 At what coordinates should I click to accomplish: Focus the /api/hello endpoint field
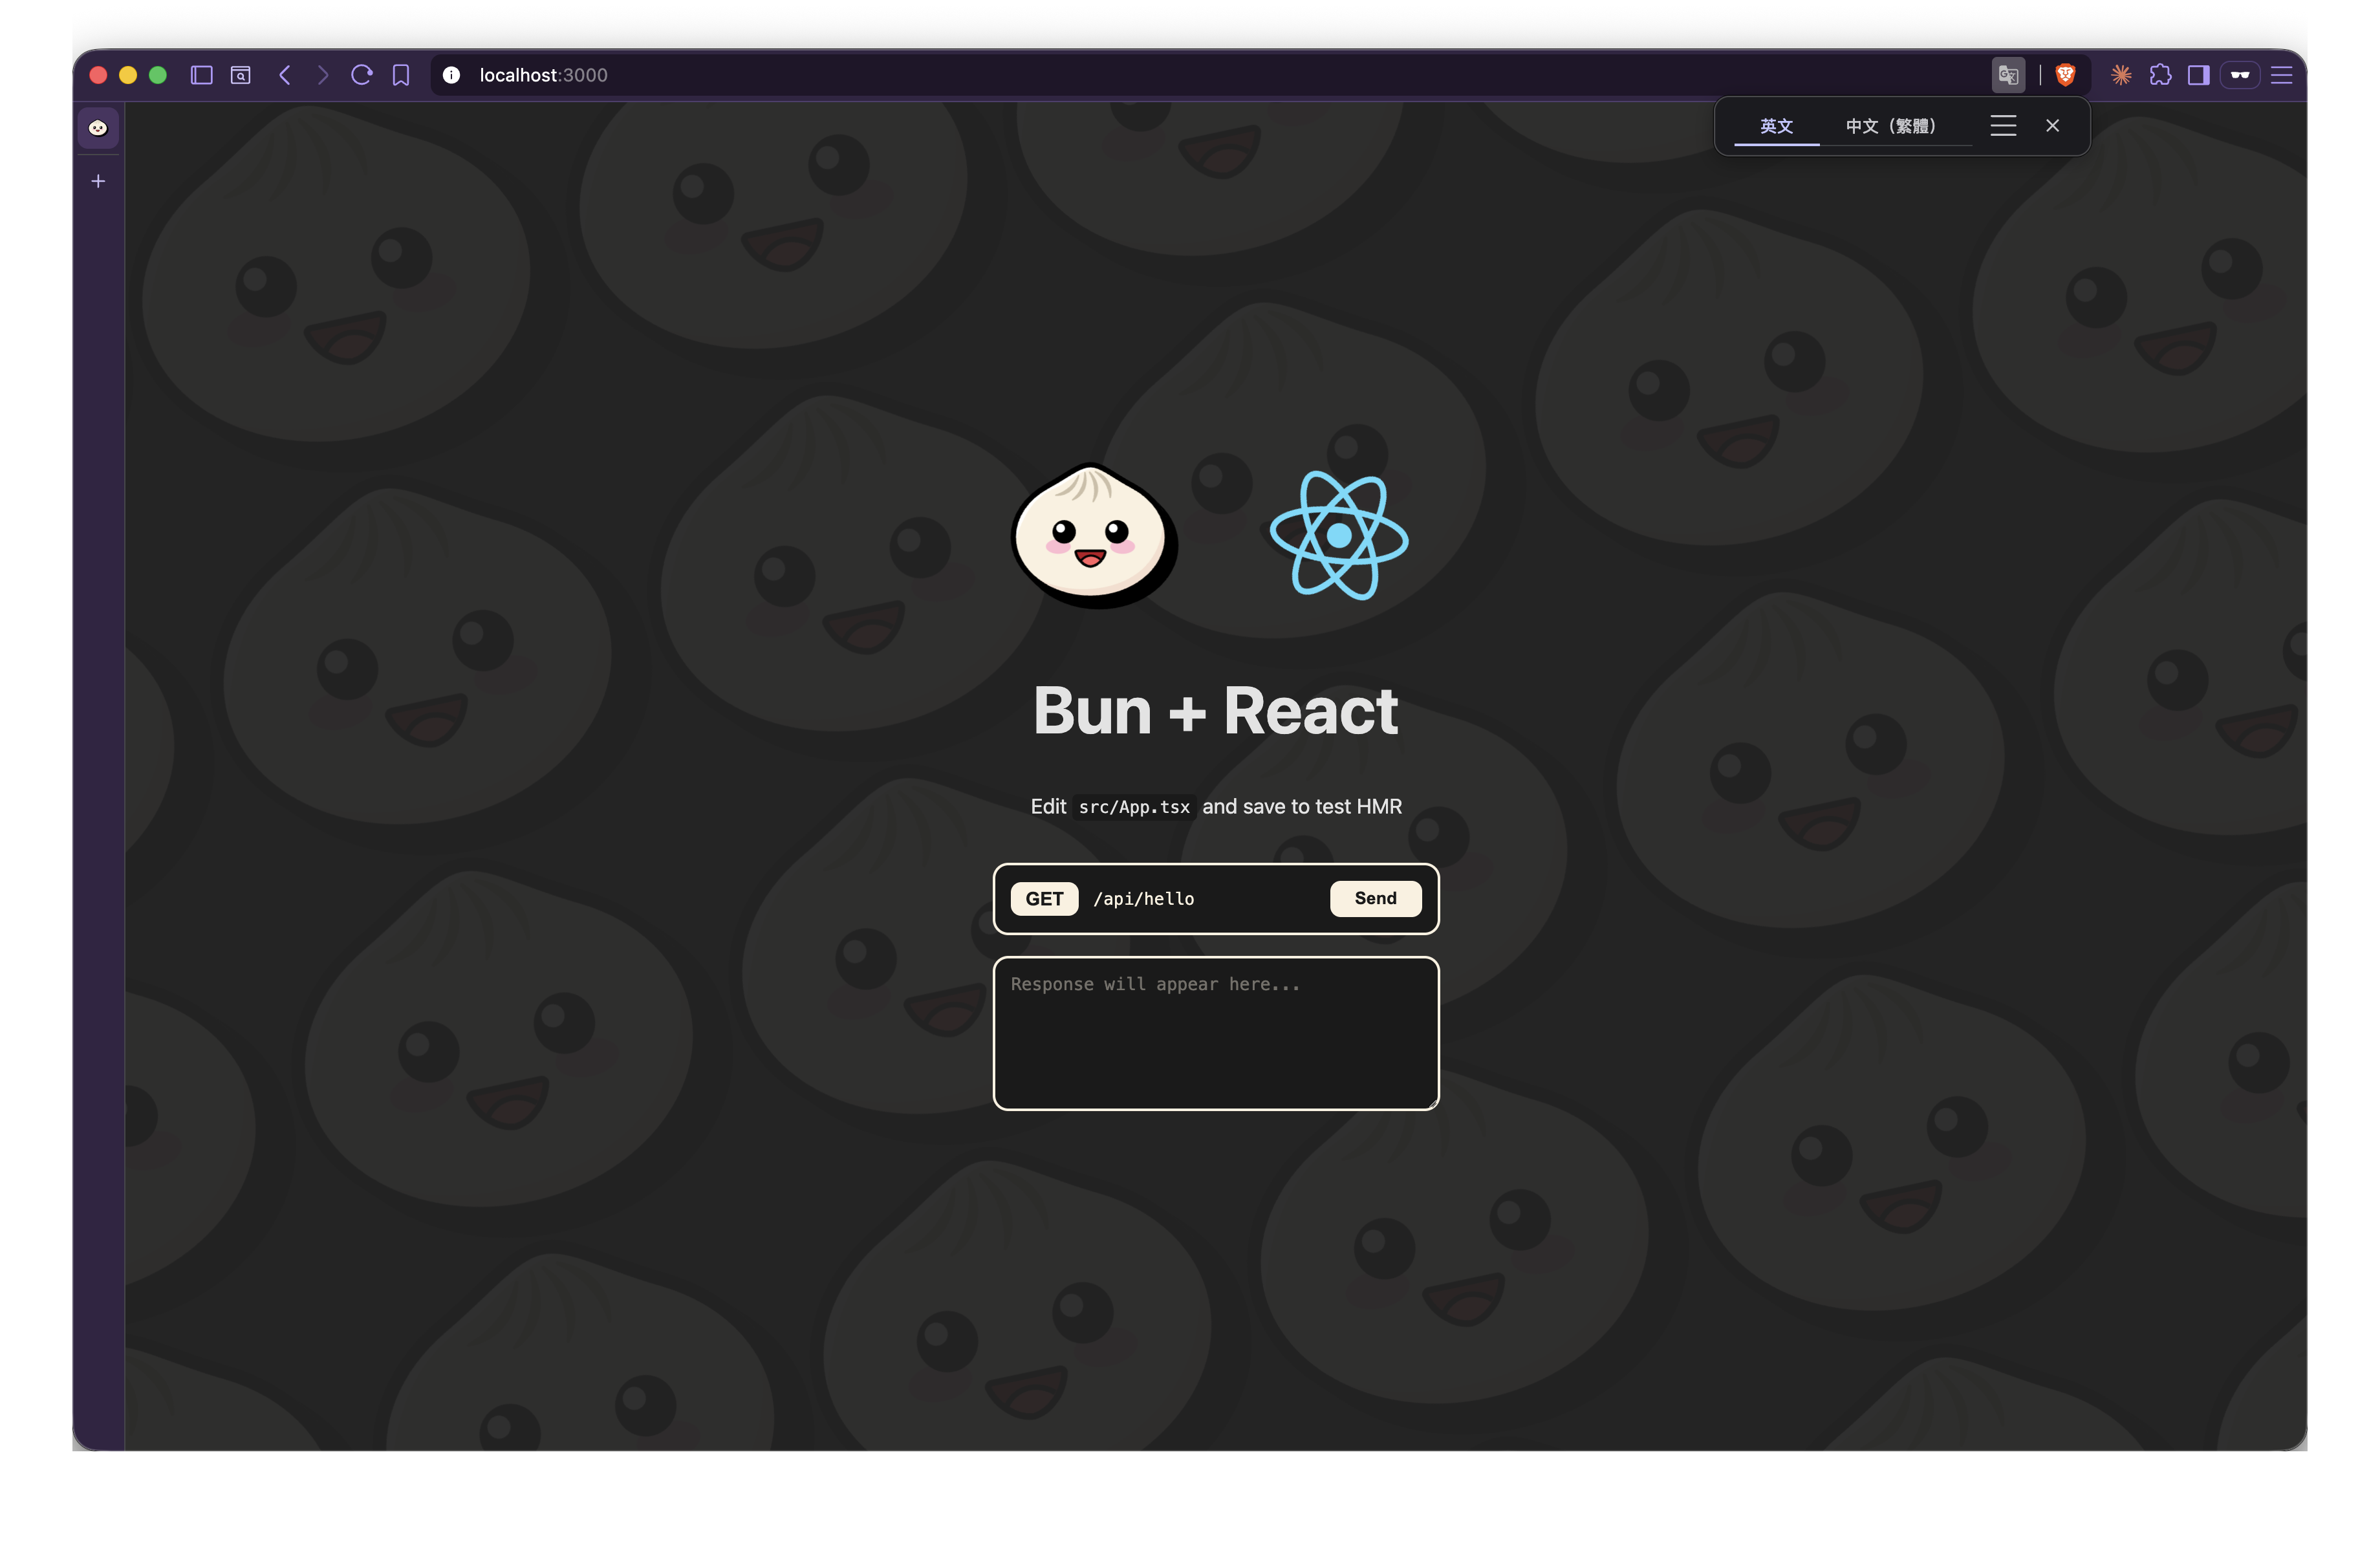click(x=1204, y=899)
